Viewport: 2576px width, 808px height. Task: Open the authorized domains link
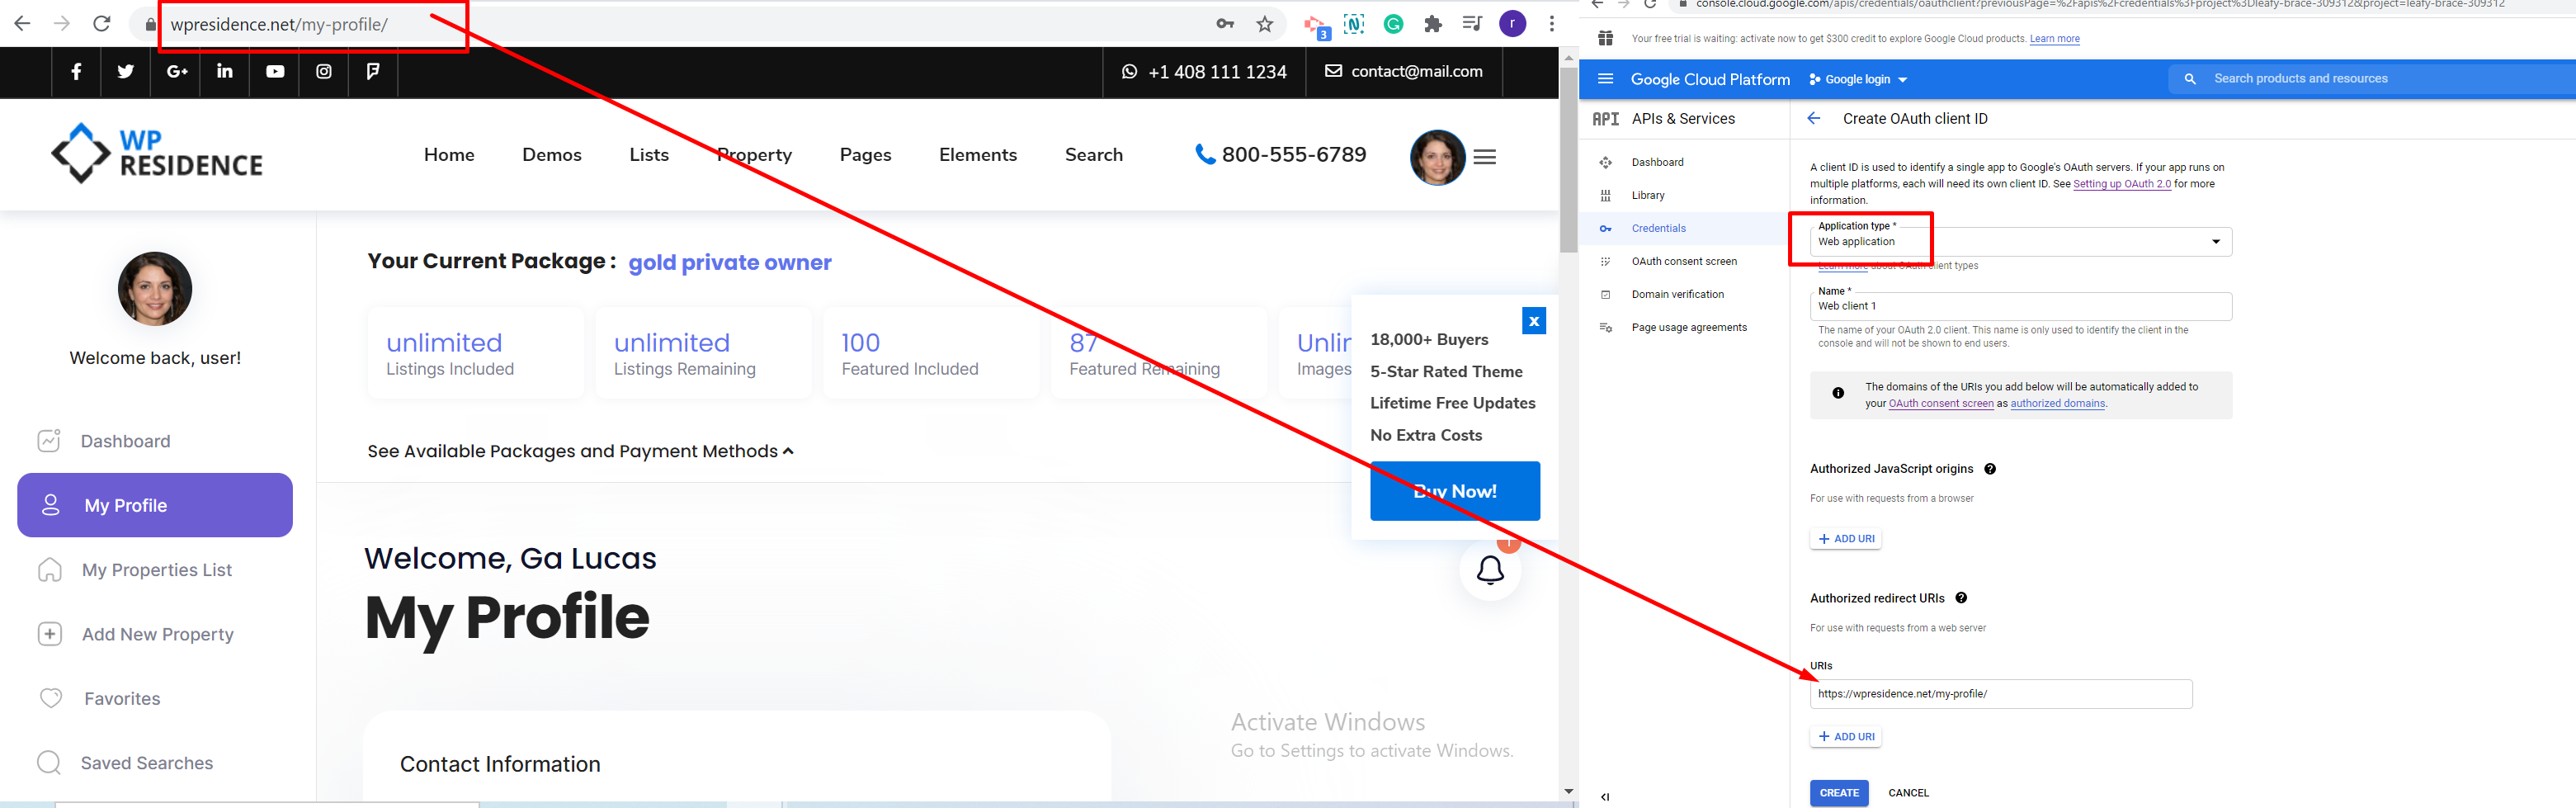tap(2057, 404)
